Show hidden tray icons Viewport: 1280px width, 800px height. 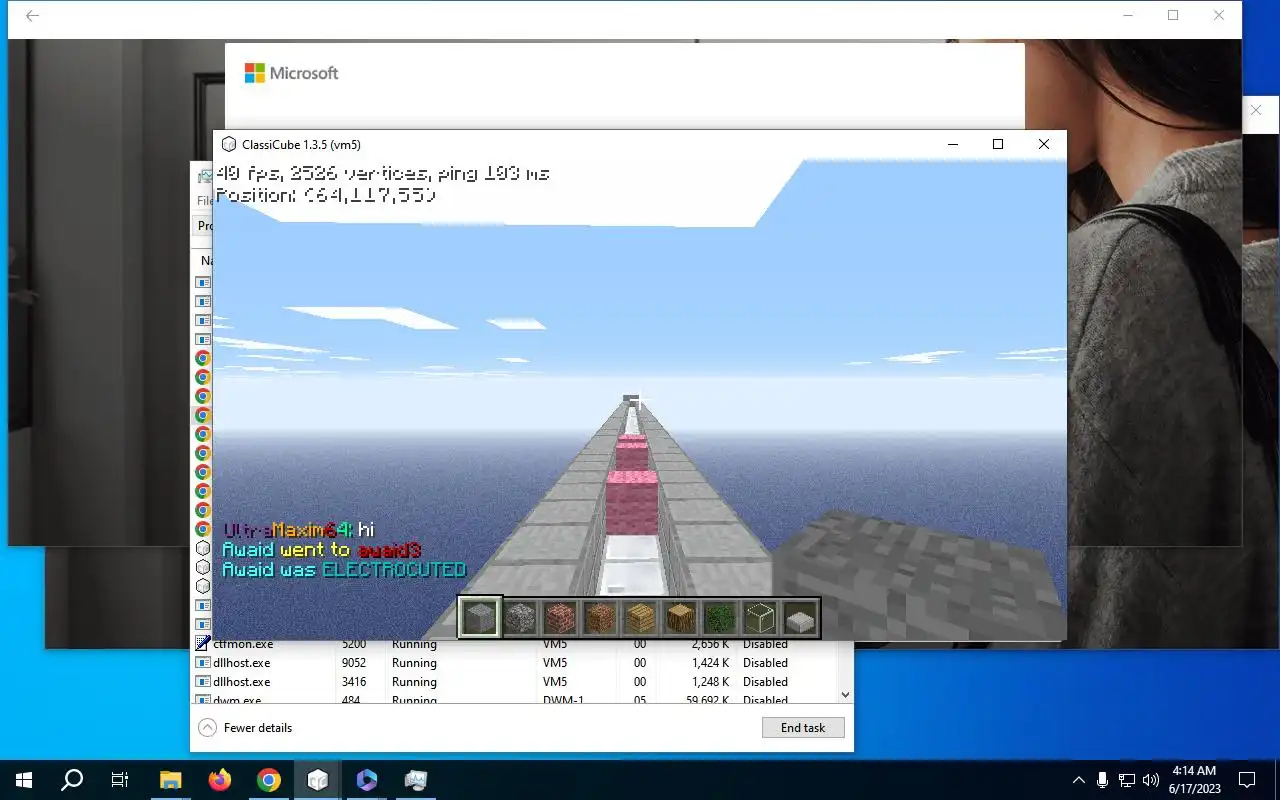pyautogui.click(x=1078, y=780)
